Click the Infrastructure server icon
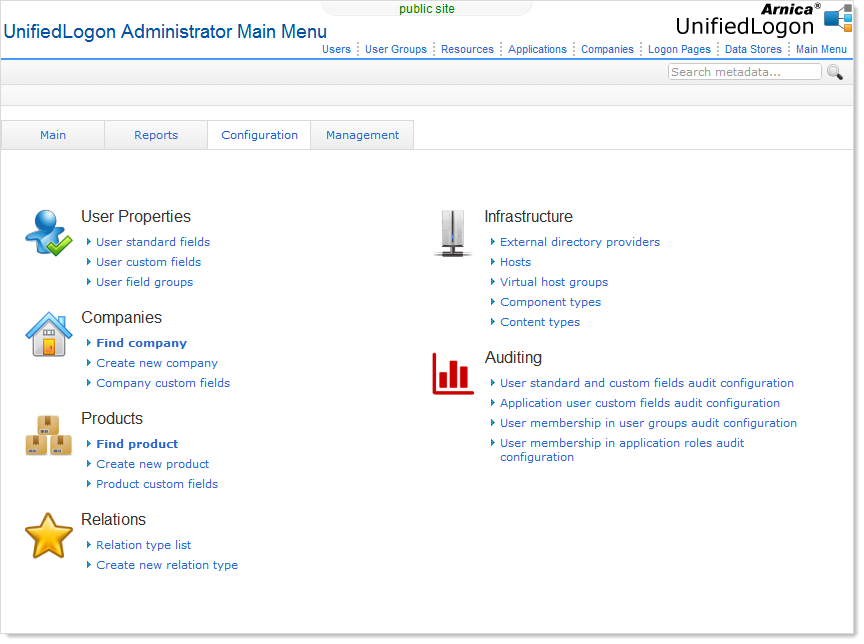This screenshot has height=644, width=864. click(453, 233)
